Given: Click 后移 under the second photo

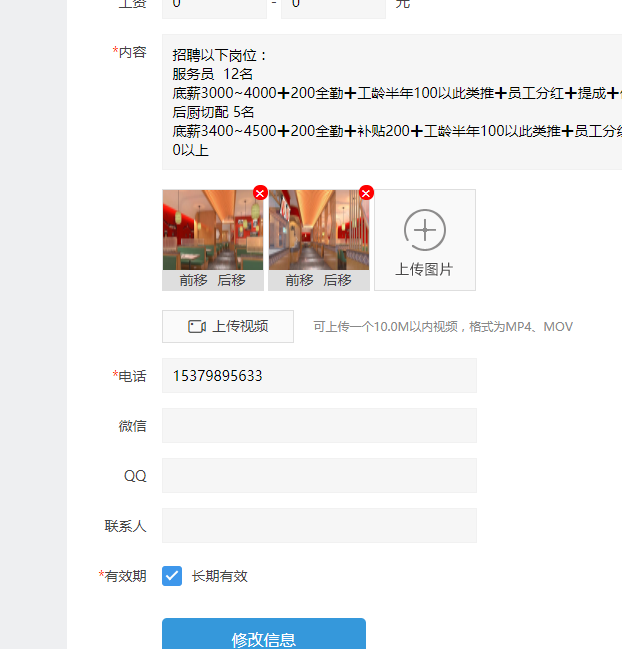Looking at the screenshot, I should (x=337, y=280).
